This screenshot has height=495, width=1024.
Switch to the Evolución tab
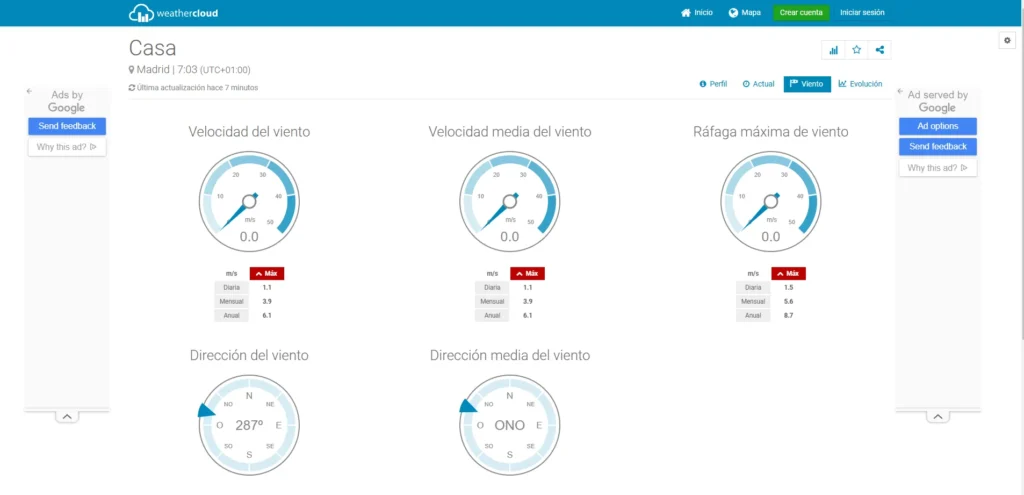(860, 84)
